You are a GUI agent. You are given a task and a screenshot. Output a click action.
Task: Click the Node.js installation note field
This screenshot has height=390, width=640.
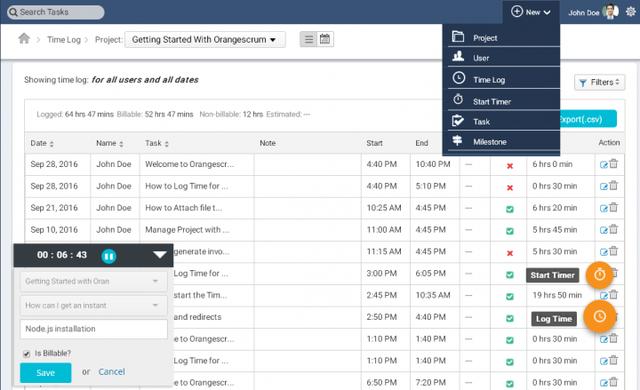93,329
